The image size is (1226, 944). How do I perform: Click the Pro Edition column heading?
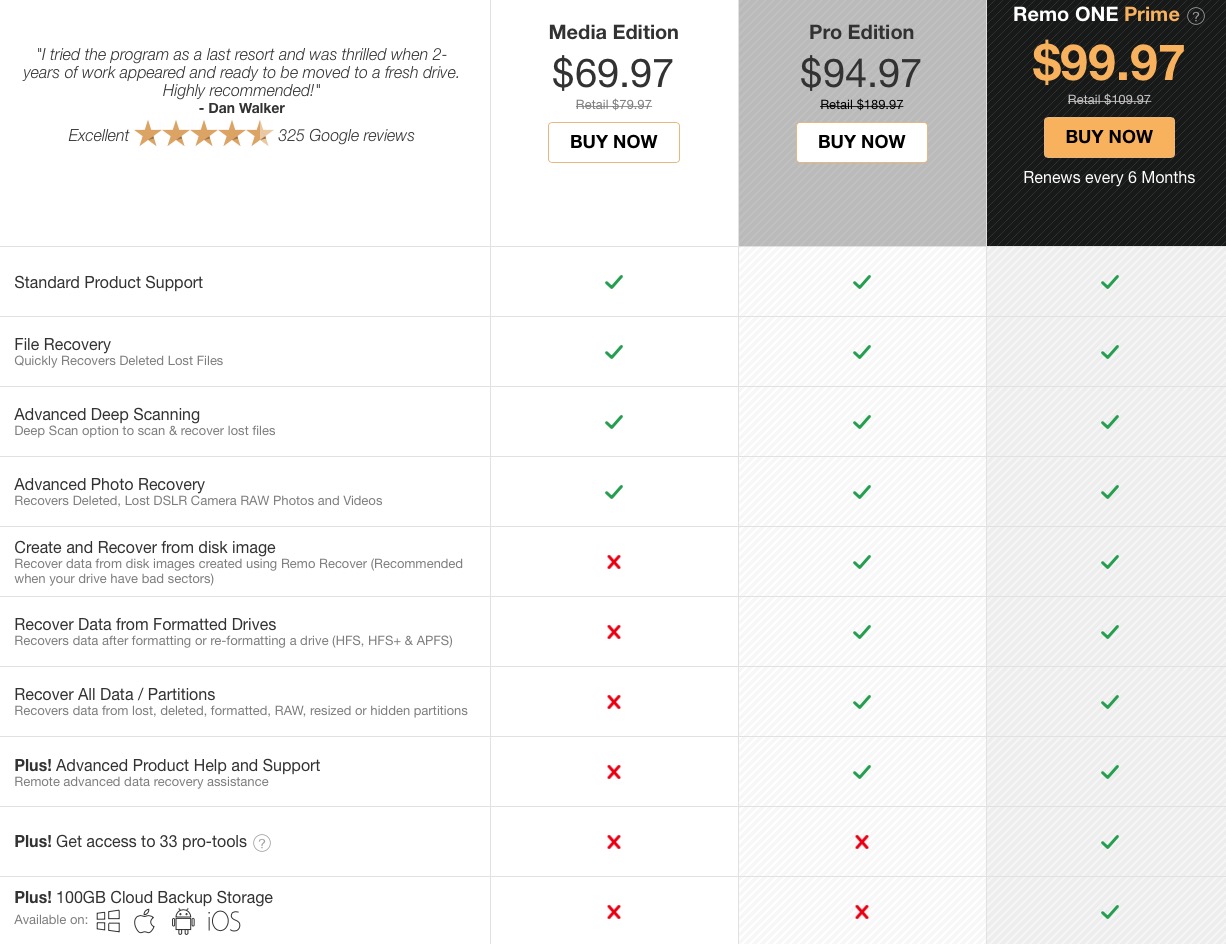(862, 32)
